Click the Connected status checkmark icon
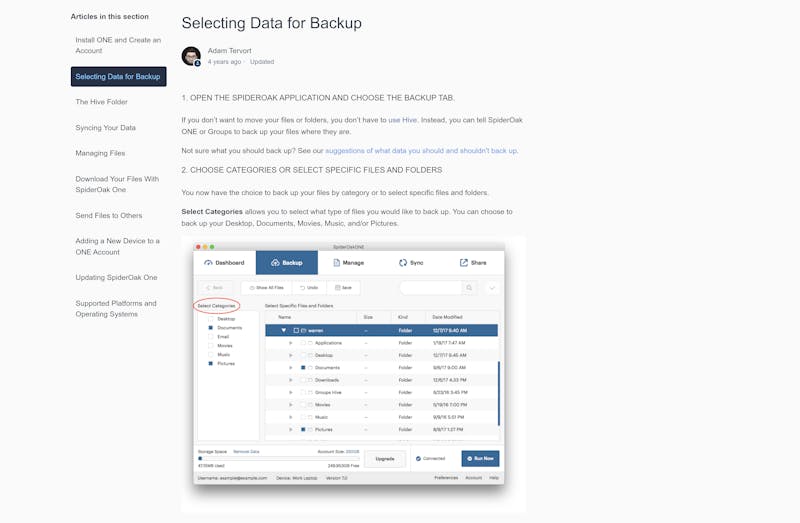The width and height of the screenshot is (800, 523). pos(418,459)
